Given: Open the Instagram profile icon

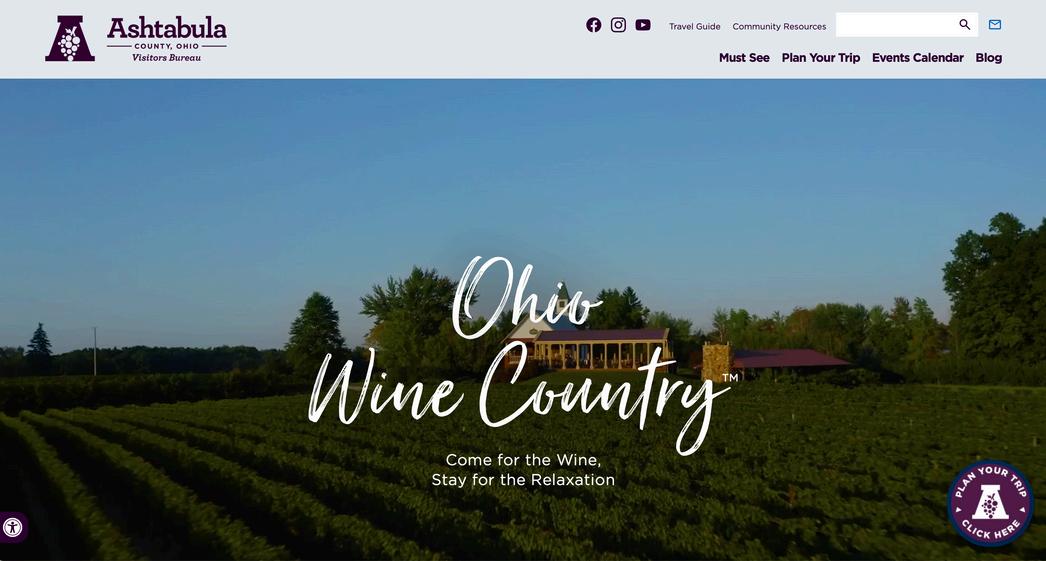Looking at the screenshot, I should pos(618,25).
